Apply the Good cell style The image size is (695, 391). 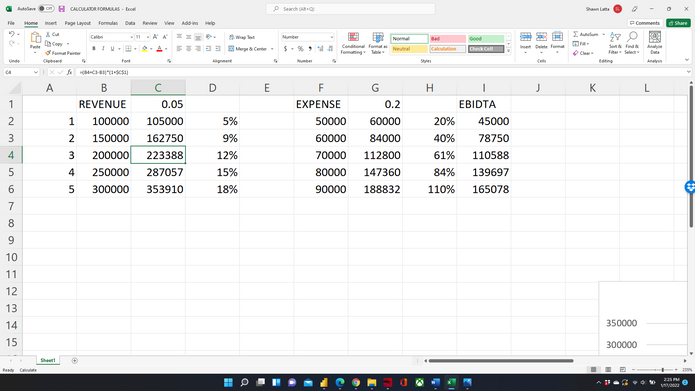(486, 39)
